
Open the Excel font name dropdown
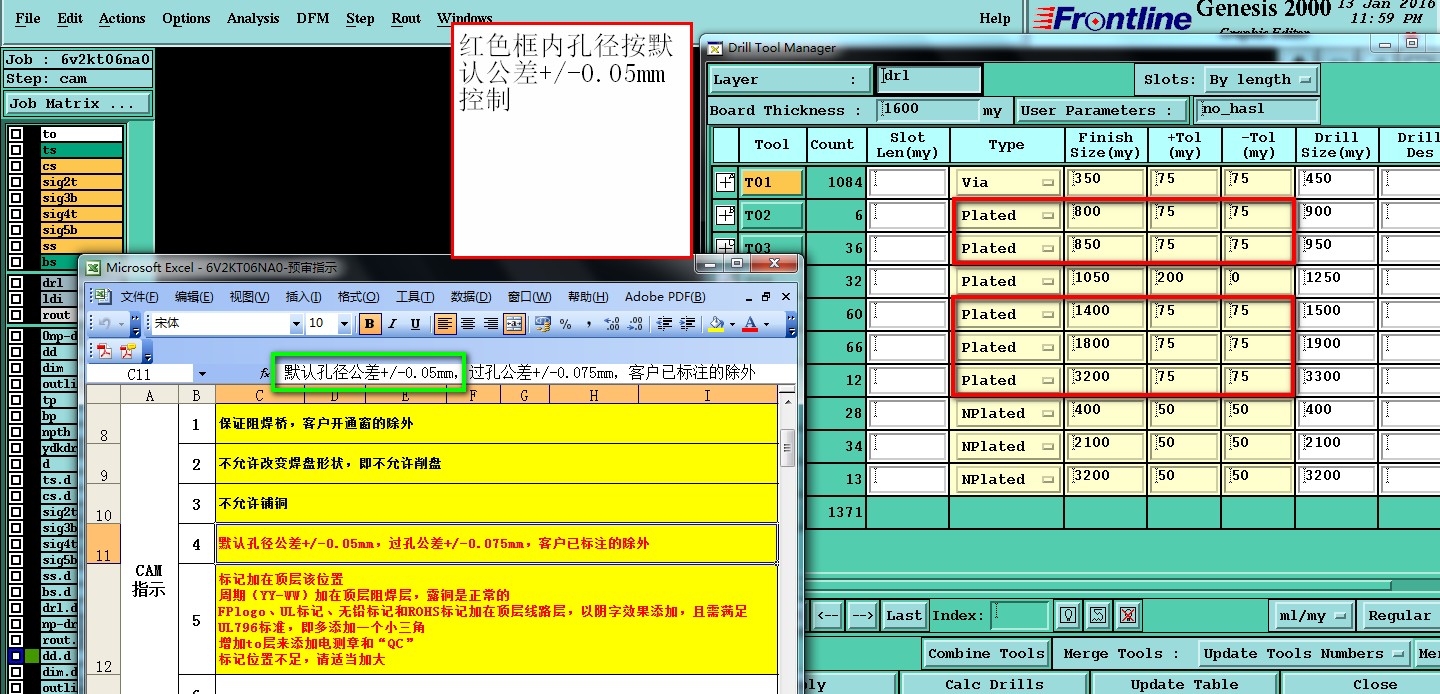point(296,324)
